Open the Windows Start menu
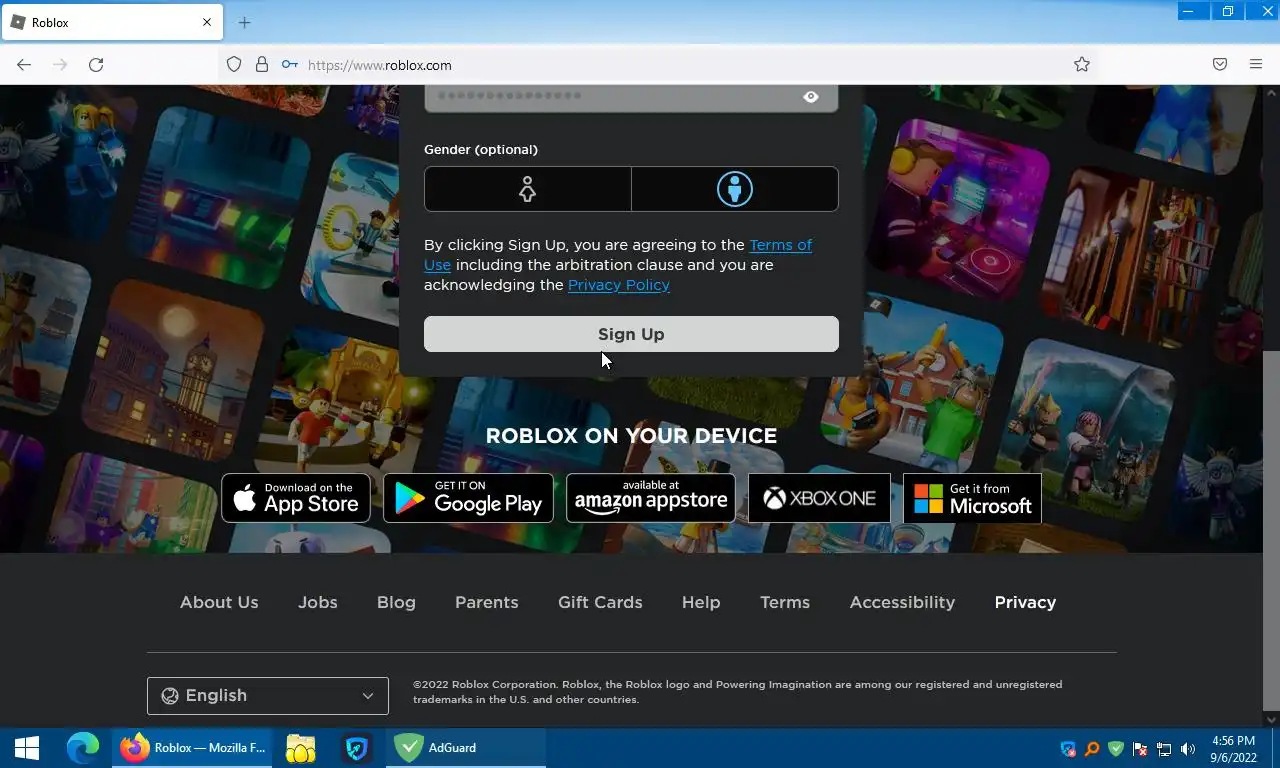The width and height of the screenshot is (1280, 768). pos(27,748)
